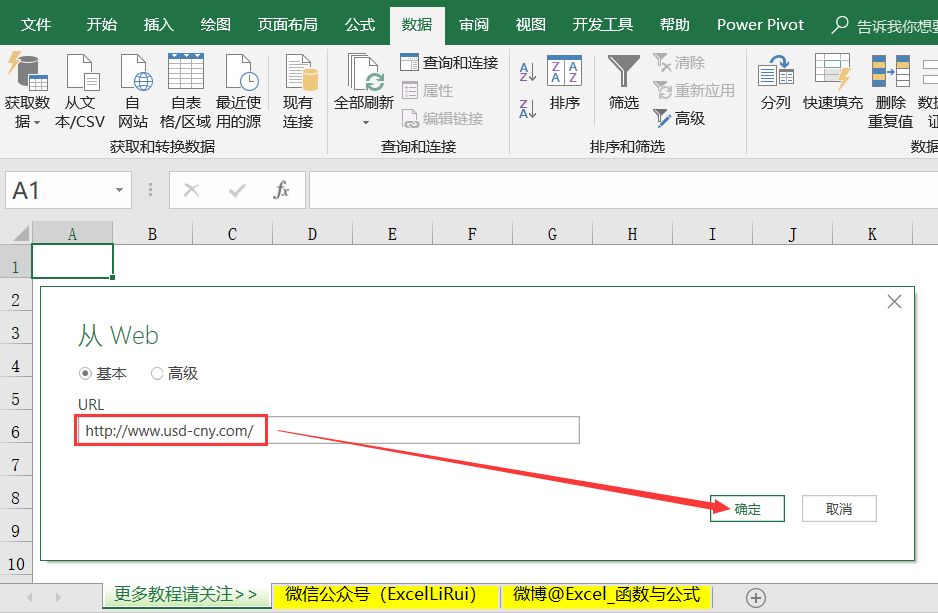Confirm the dialog with 确定 button
Image resolution: width=938 pixels, height=613 pixels.
(747, 508)
